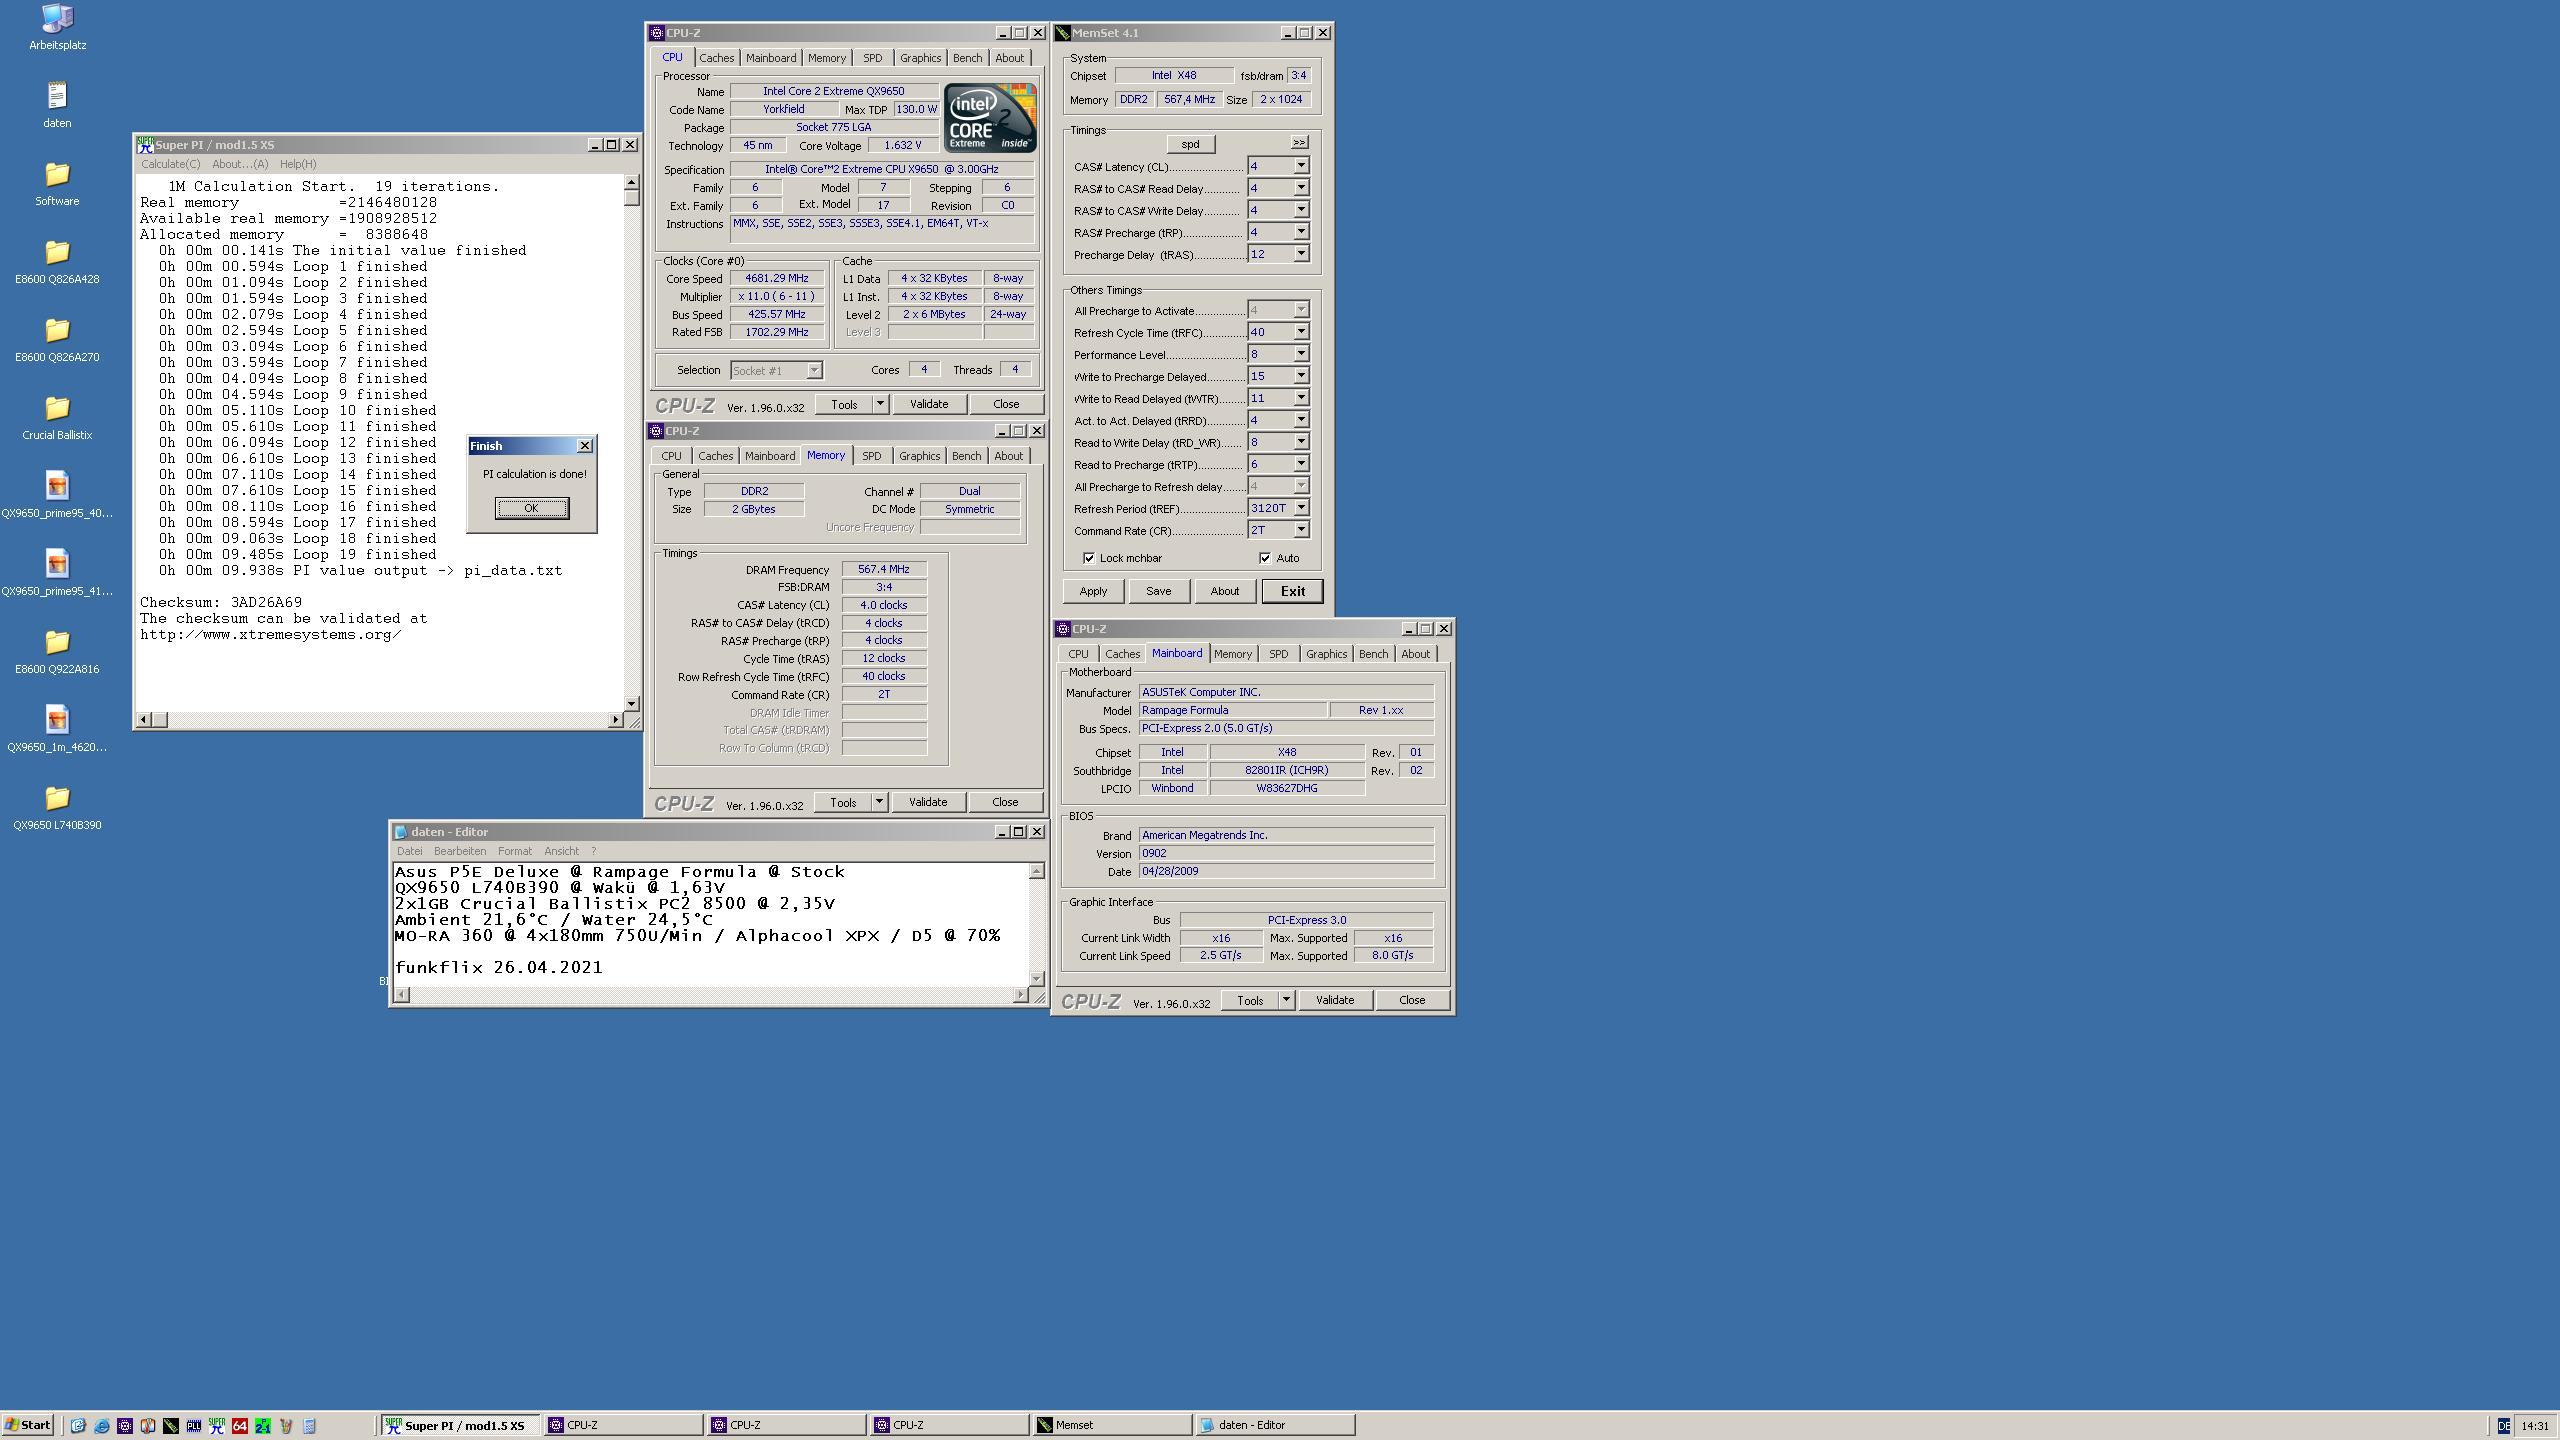Launch Calculator from quick launch
The height and width of the screenshot is (1440, 2560).
coord(309,1426)
